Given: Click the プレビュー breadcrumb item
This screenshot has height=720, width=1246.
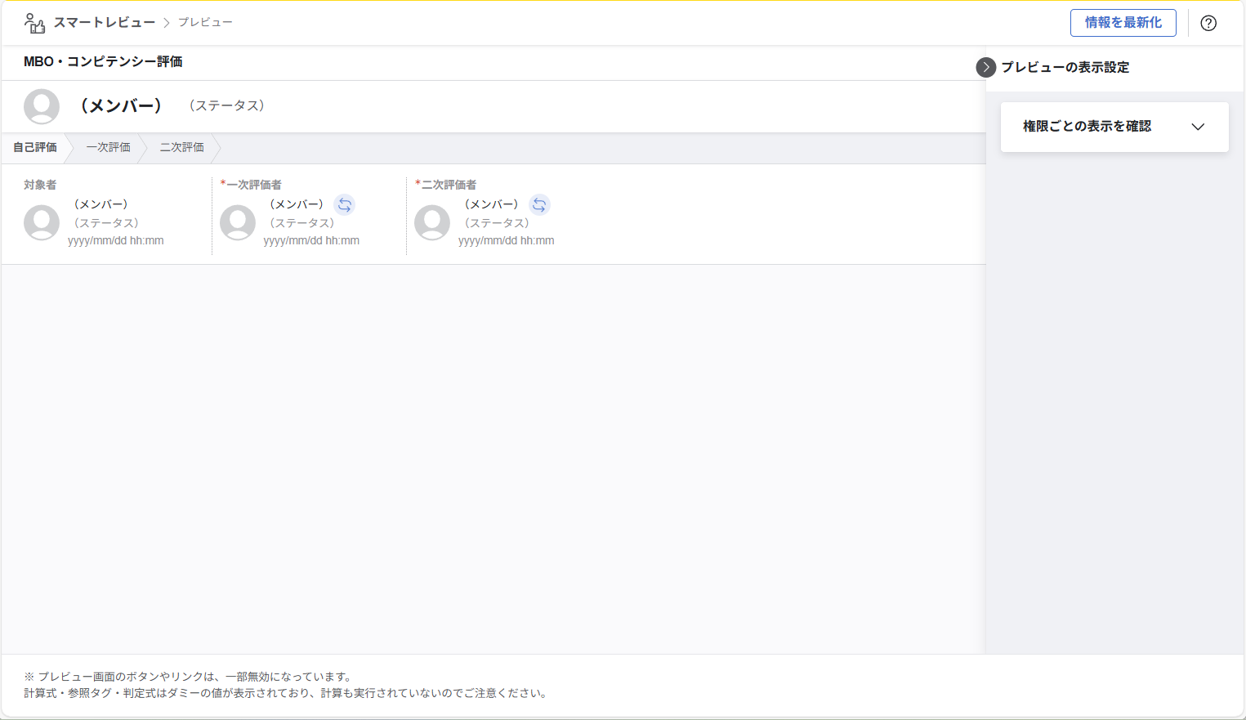Looking at the screenshot, I should click(205, 22).
